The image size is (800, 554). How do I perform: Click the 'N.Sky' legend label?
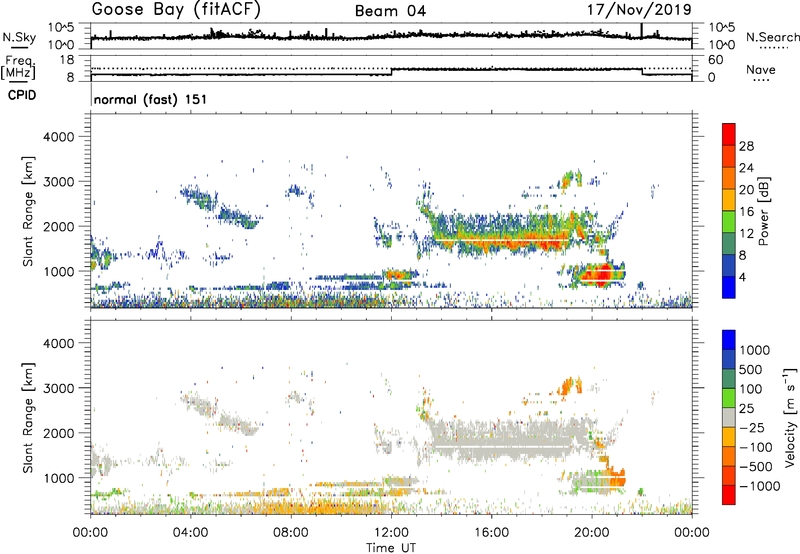[x=19, y=37]
